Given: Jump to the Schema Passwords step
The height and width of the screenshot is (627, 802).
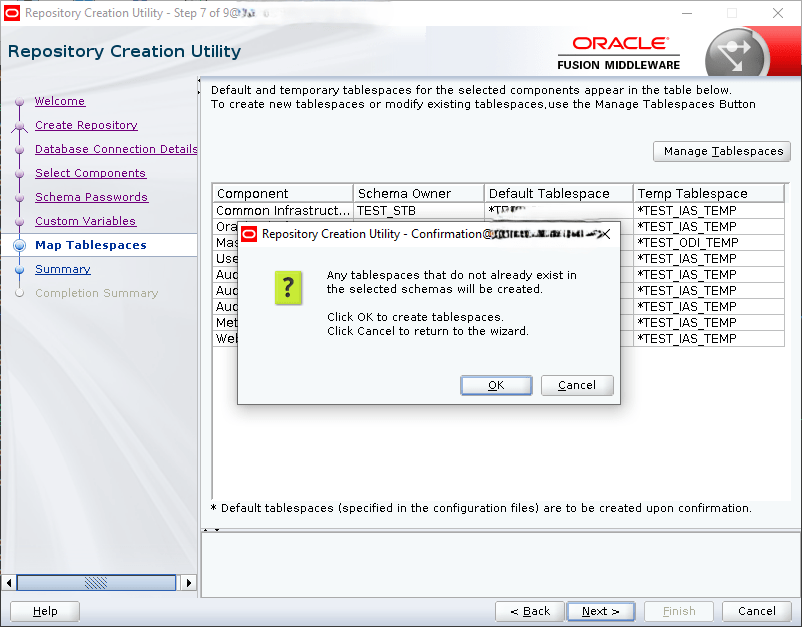Looking at the screenshot, I should [x=91, y=197].
